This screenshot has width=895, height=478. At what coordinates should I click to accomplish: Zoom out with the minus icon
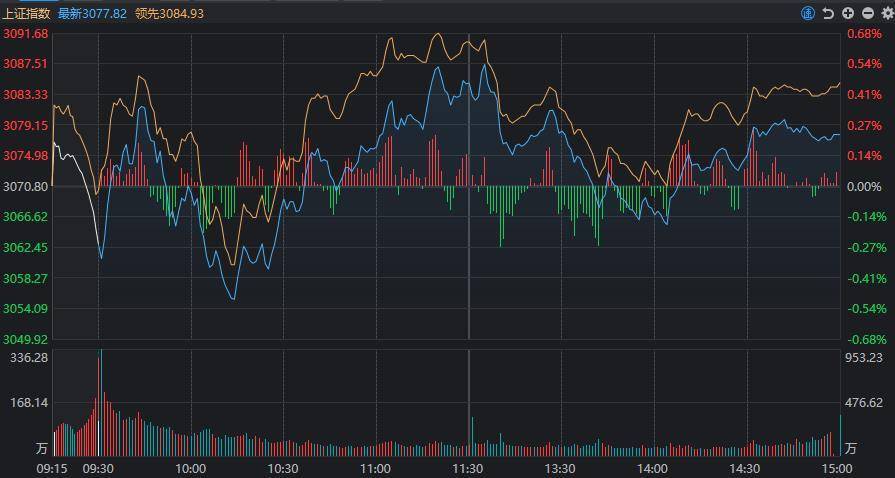click(x=866, y=13)
